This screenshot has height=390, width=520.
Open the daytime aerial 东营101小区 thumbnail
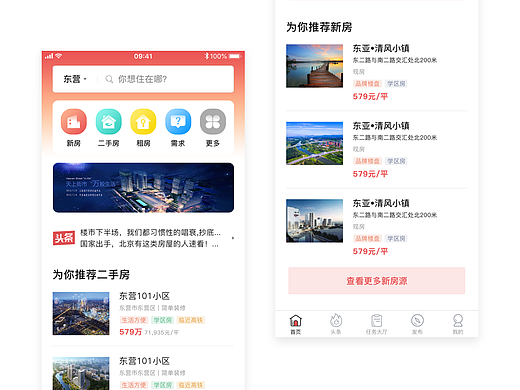pos(81,373)
